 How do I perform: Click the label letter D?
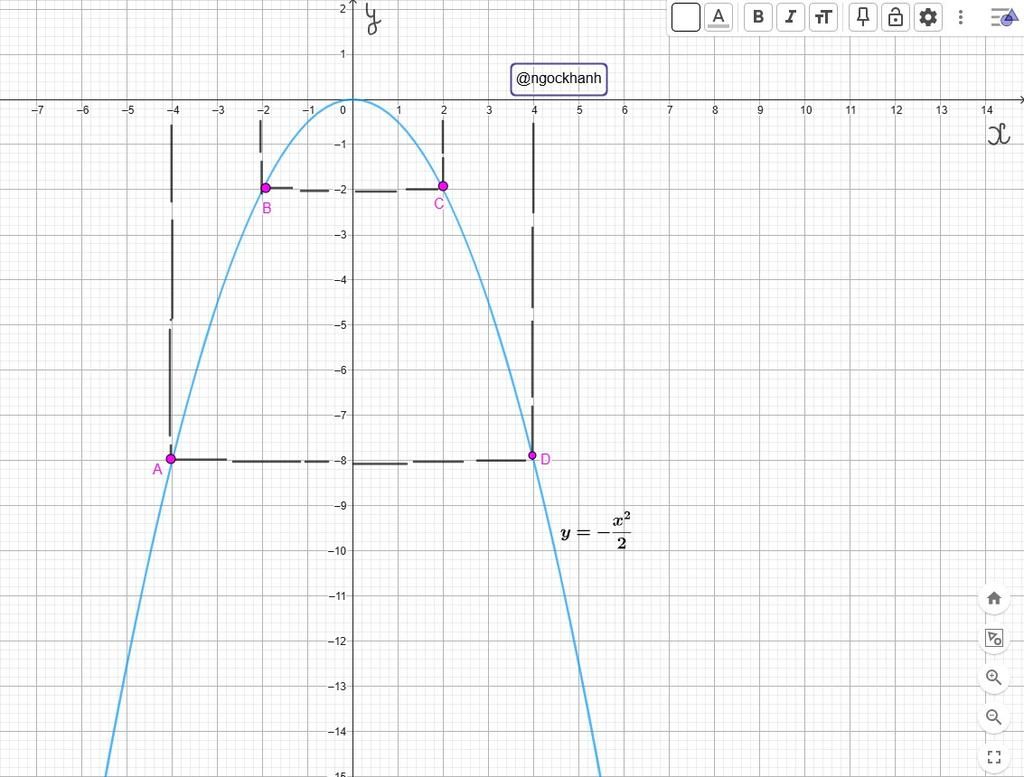click(x=545, y=460)
